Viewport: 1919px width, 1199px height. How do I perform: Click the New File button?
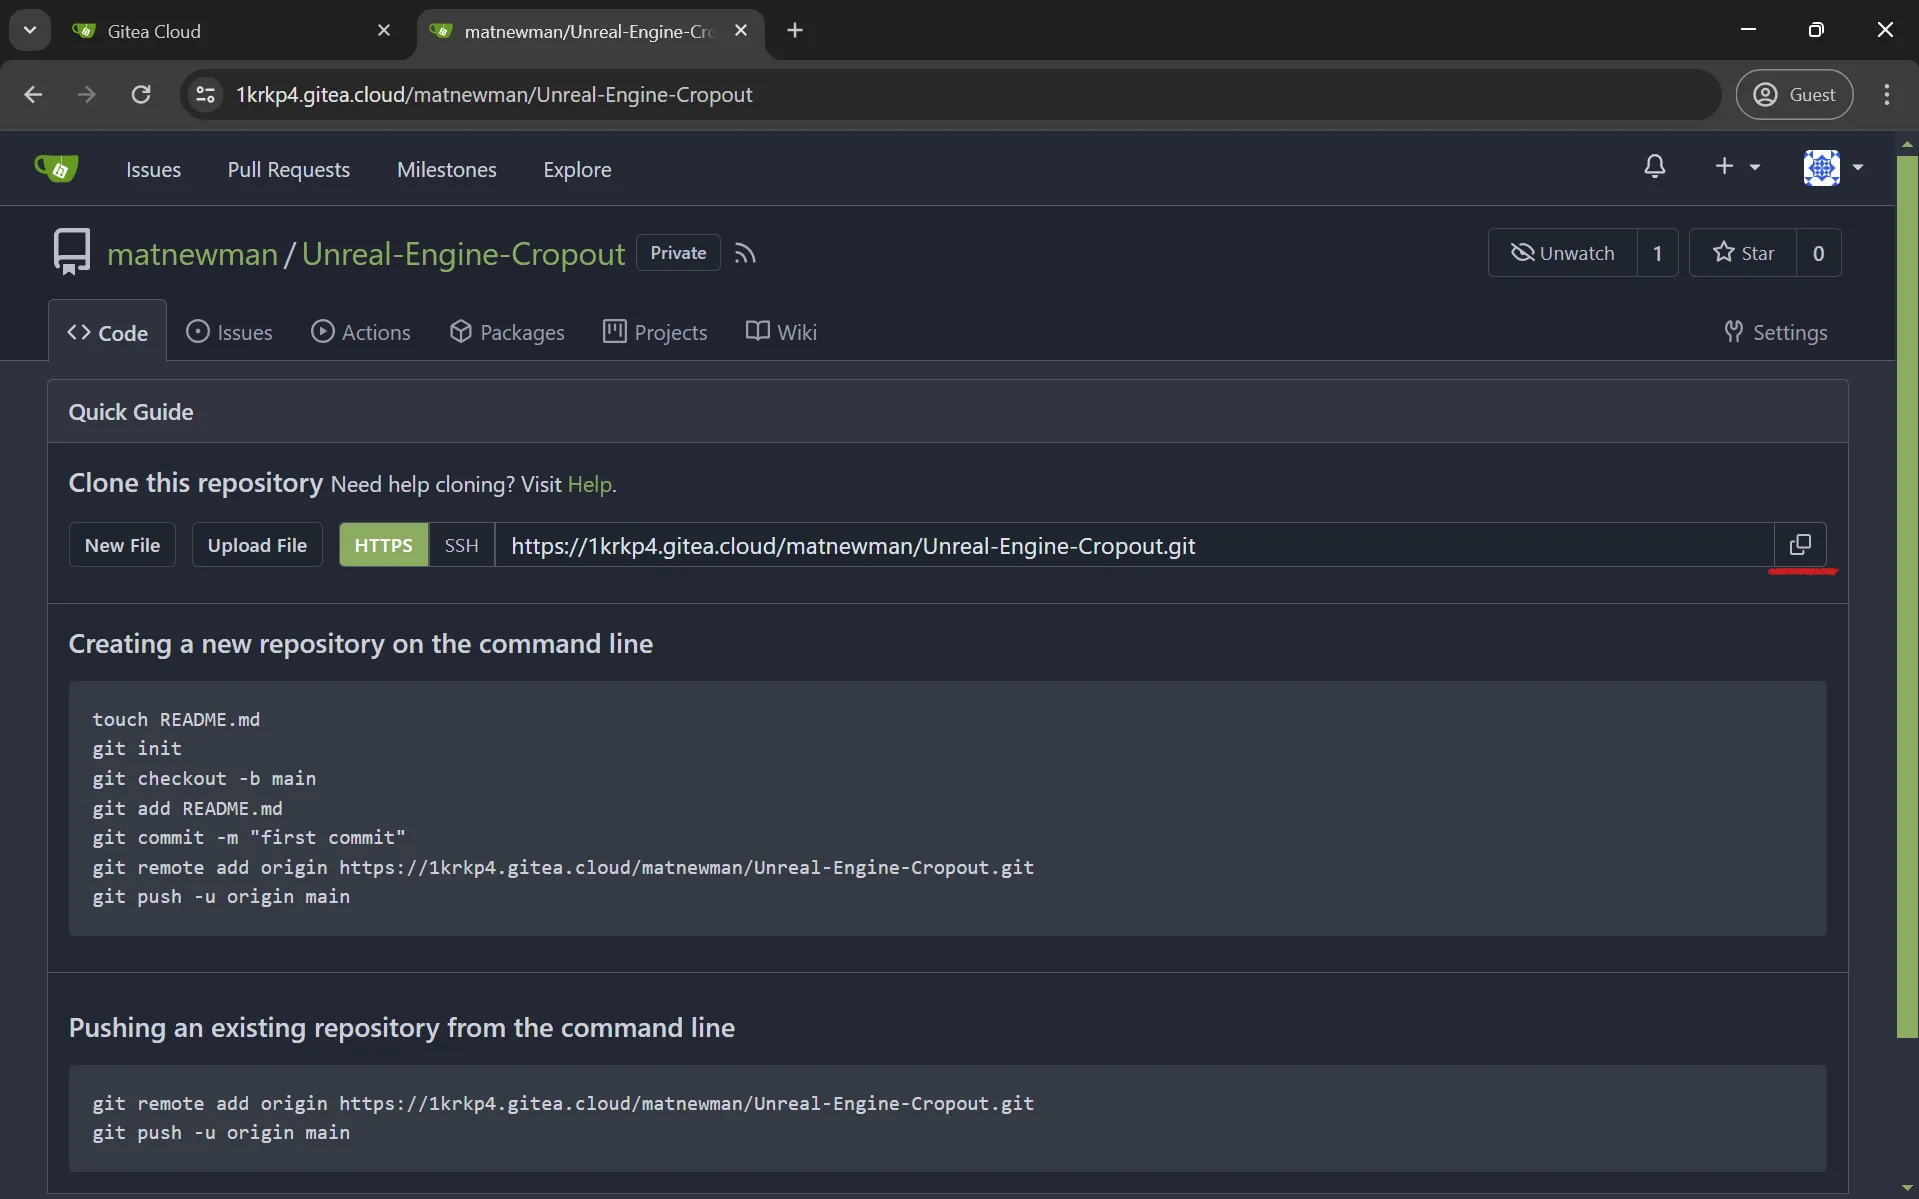tap(122, 544)
